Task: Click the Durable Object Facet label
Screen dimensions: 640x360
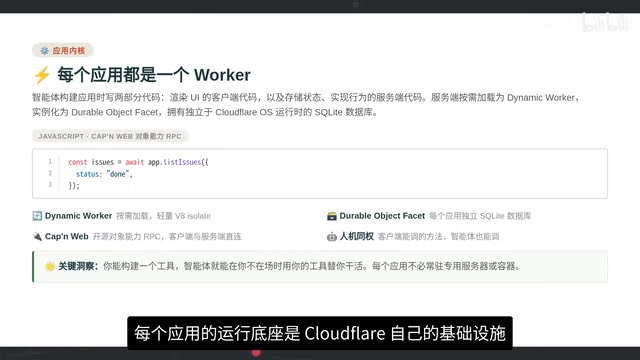Action: tap(382, 216)
